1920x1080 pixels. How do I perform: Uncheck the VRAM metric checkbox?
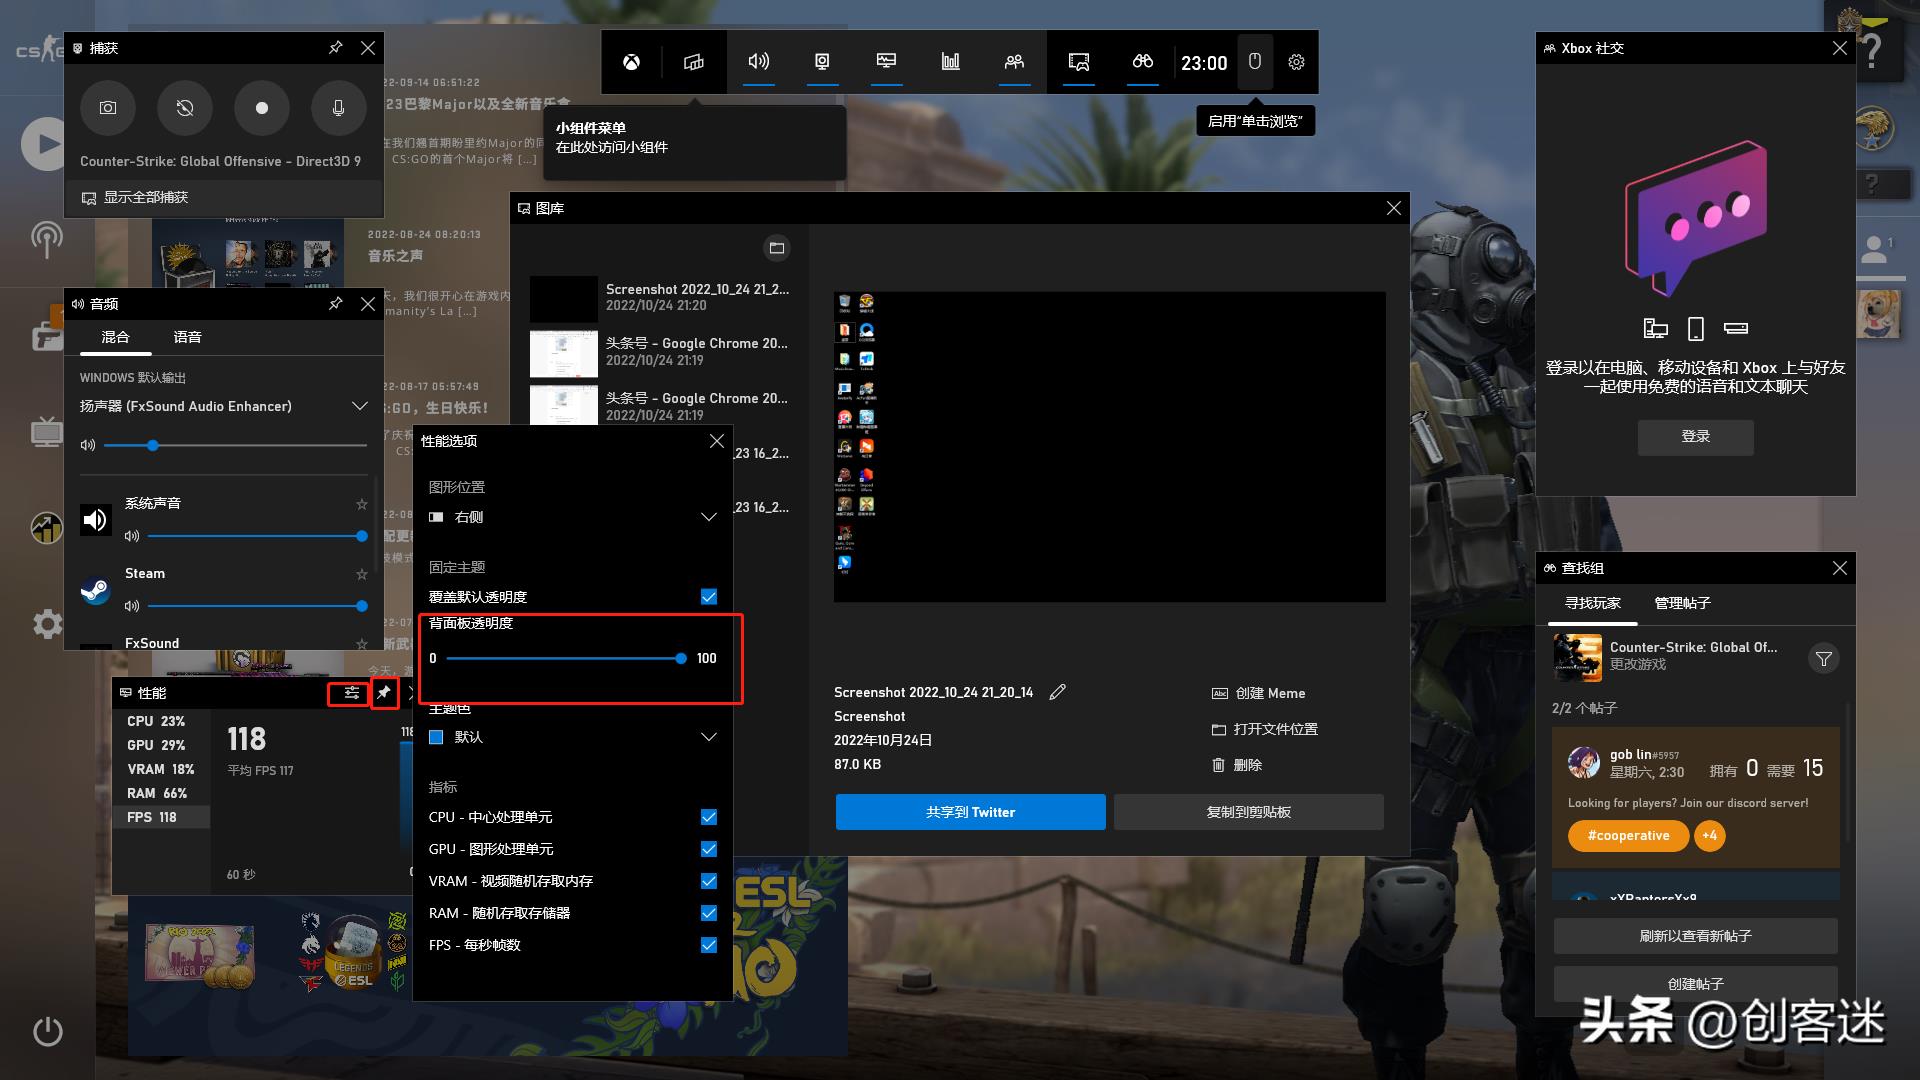pos(709,881)
